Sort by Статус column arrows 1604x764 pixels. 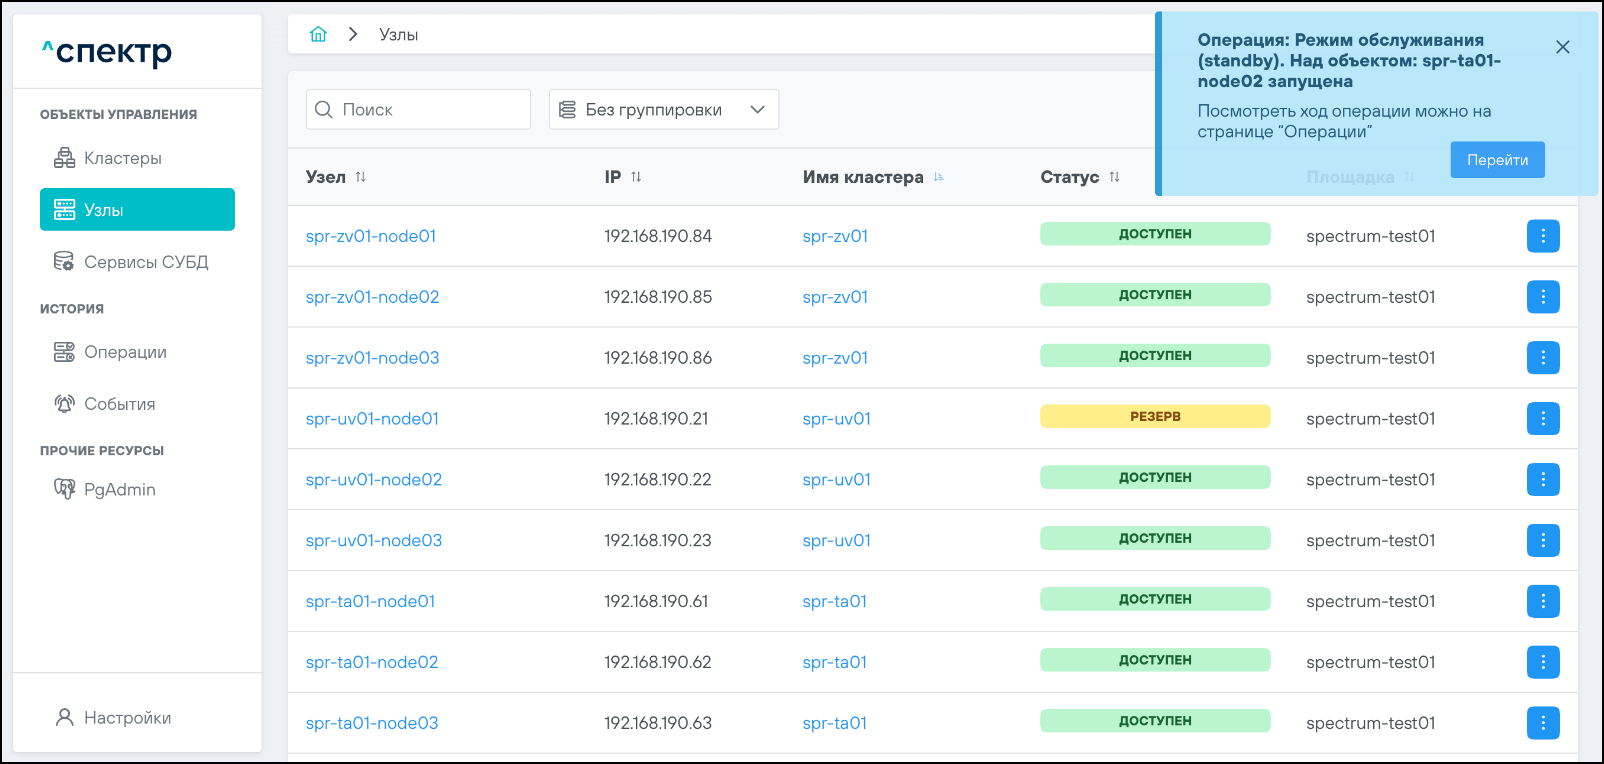1114,177
